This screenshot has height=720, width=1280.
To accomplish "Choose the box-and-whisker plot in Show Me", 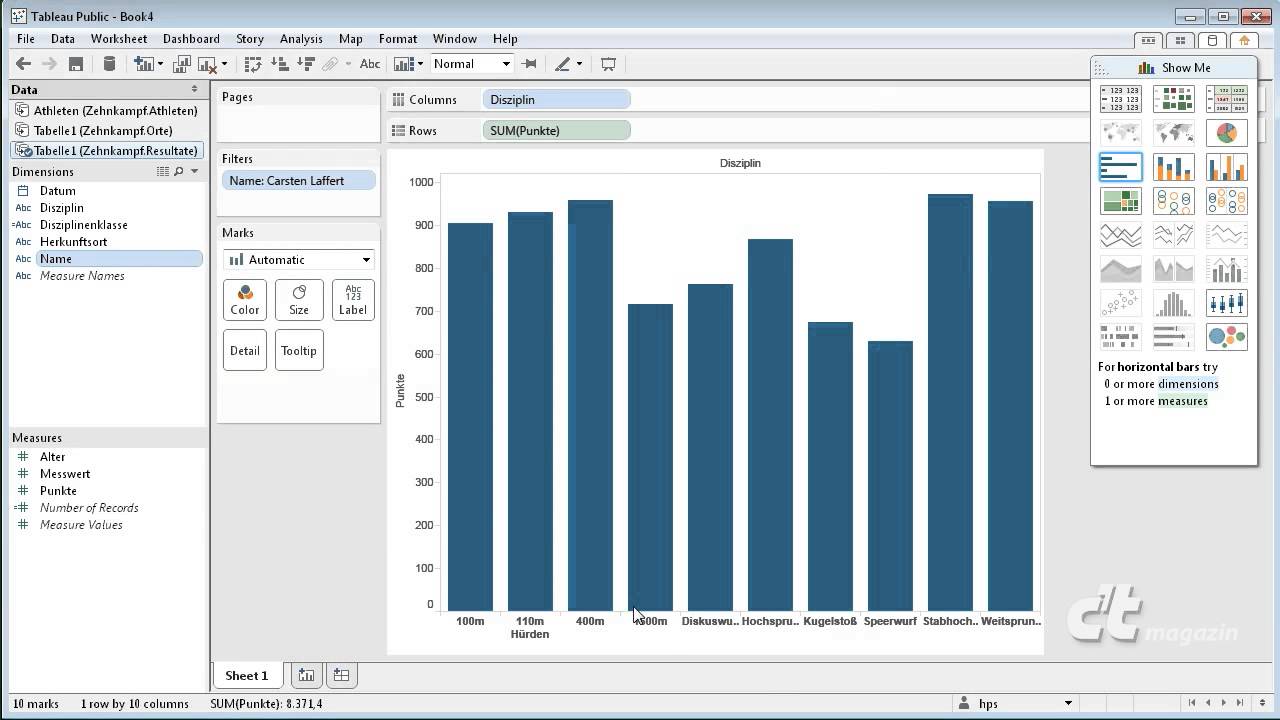I will (1226, 302).
